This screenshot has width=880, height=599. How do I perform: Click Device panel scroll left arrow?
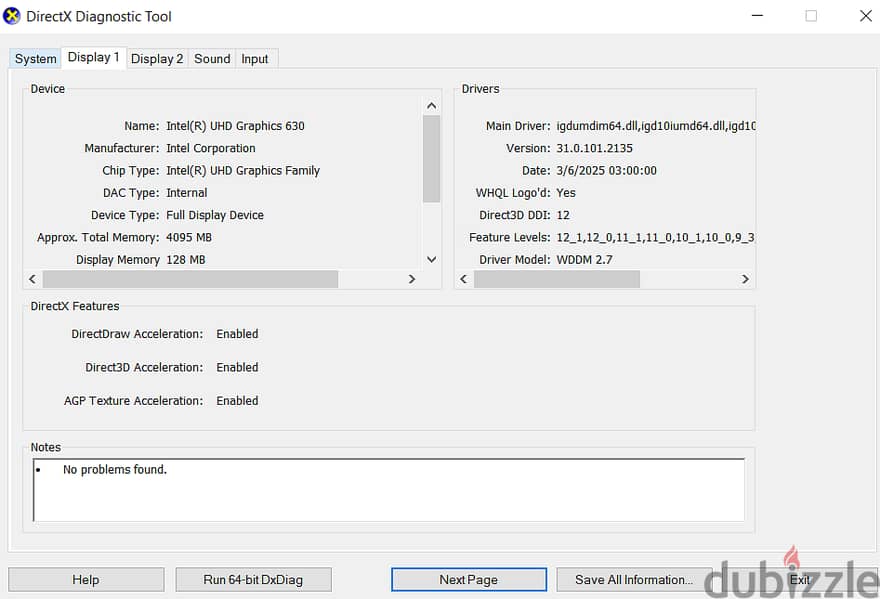pos(33,279)
